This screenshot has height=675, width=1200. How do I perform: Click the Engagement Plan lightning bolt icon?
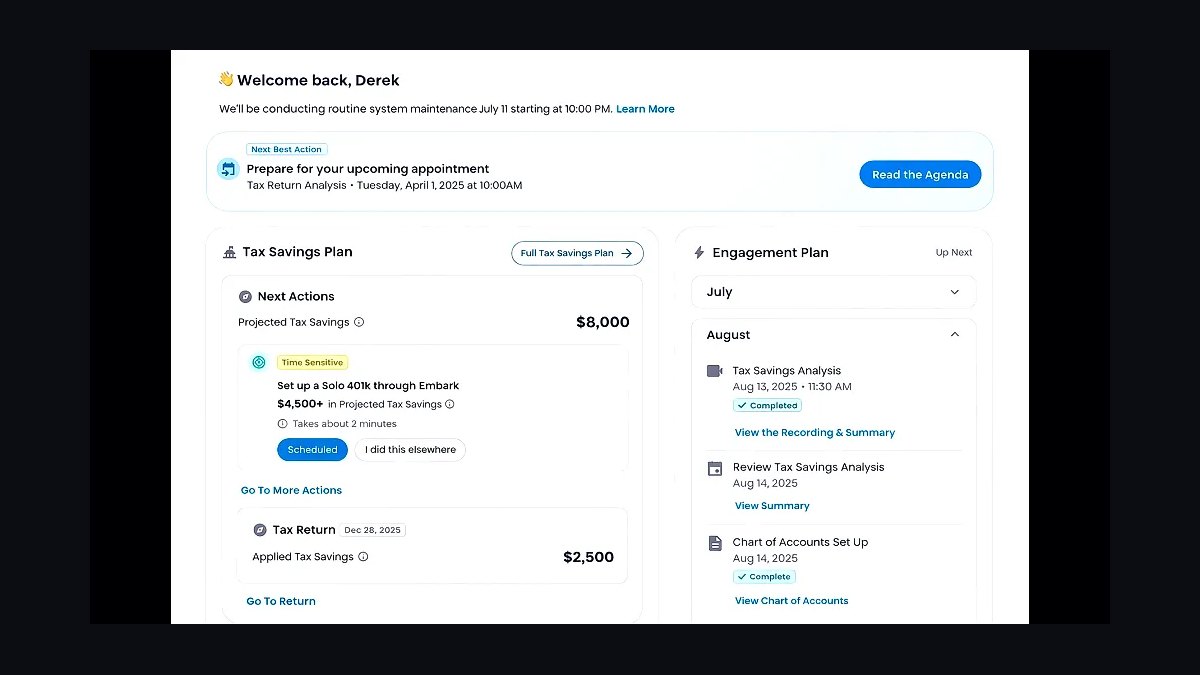pyautogui.click(x=699, y=253)
